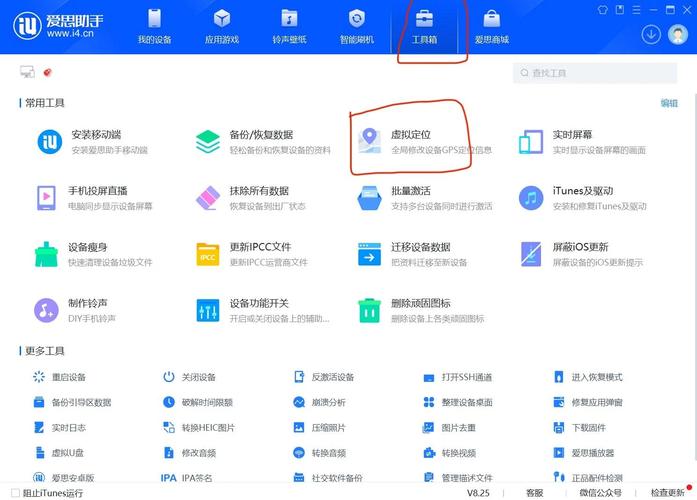This screenshot has height=500, width=697.
Task: Switch to 爱思商城 tab
Action: (492, 27)
